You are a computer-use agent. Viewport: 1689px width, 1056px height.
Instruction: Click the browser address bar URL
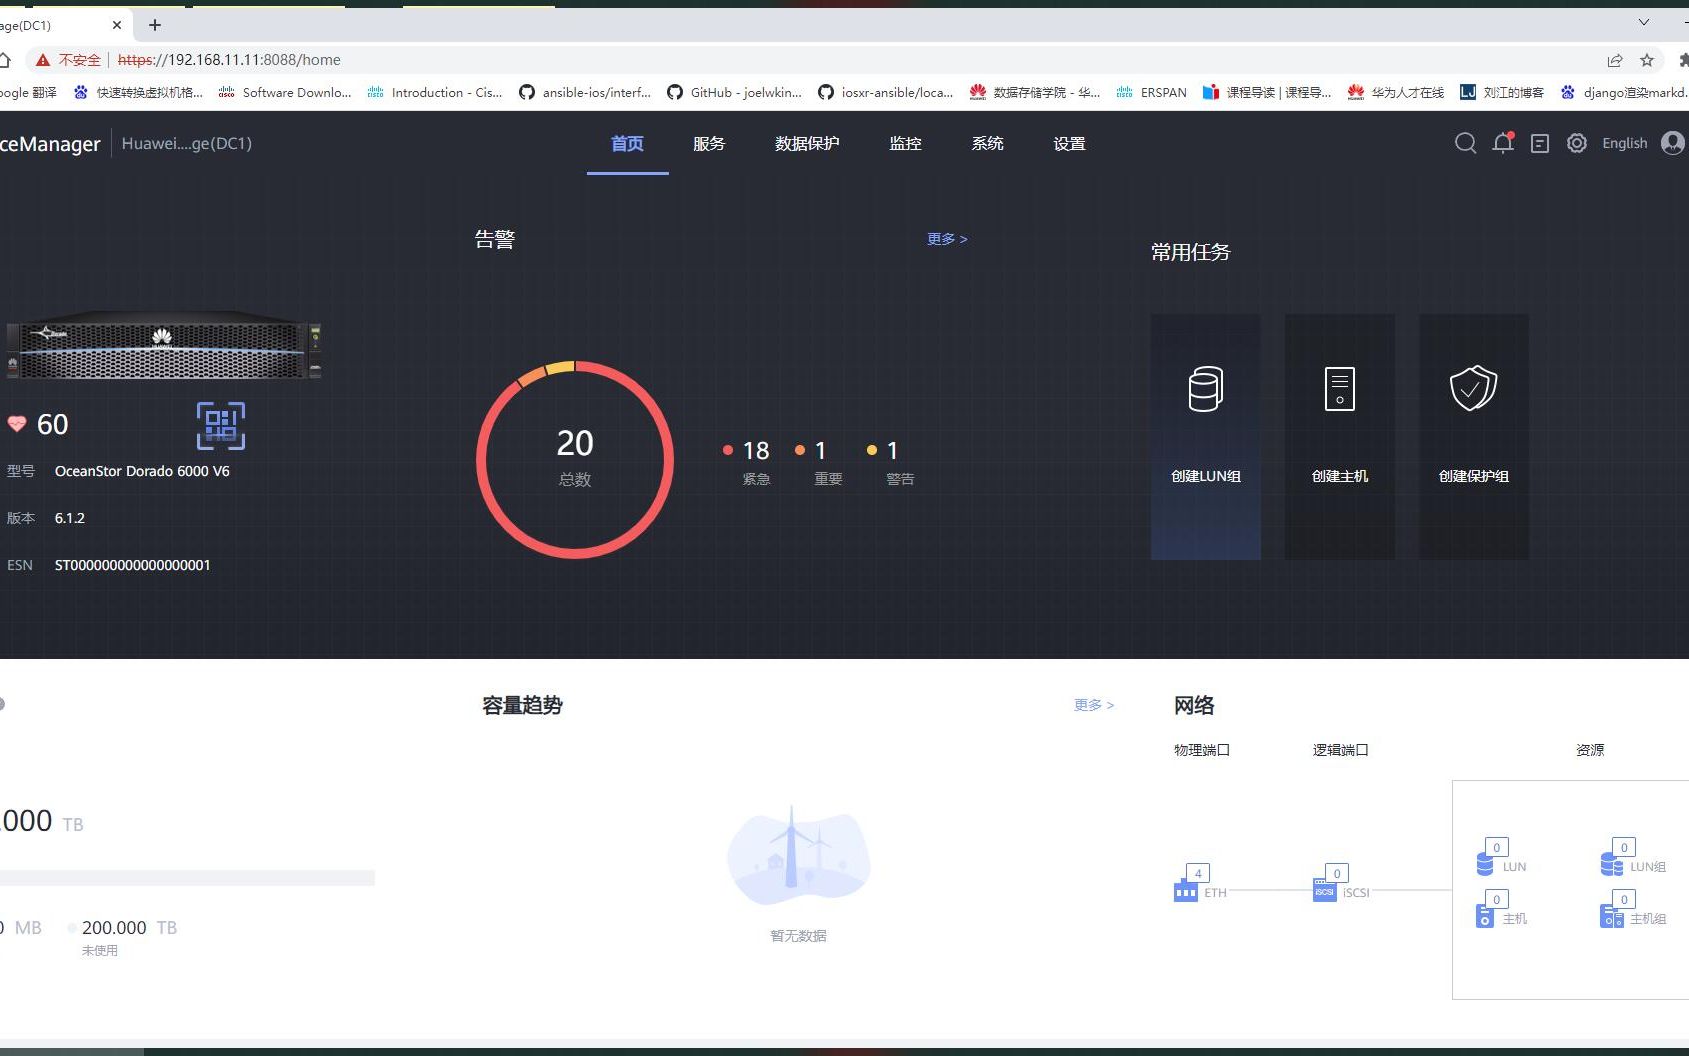point(229,60)
